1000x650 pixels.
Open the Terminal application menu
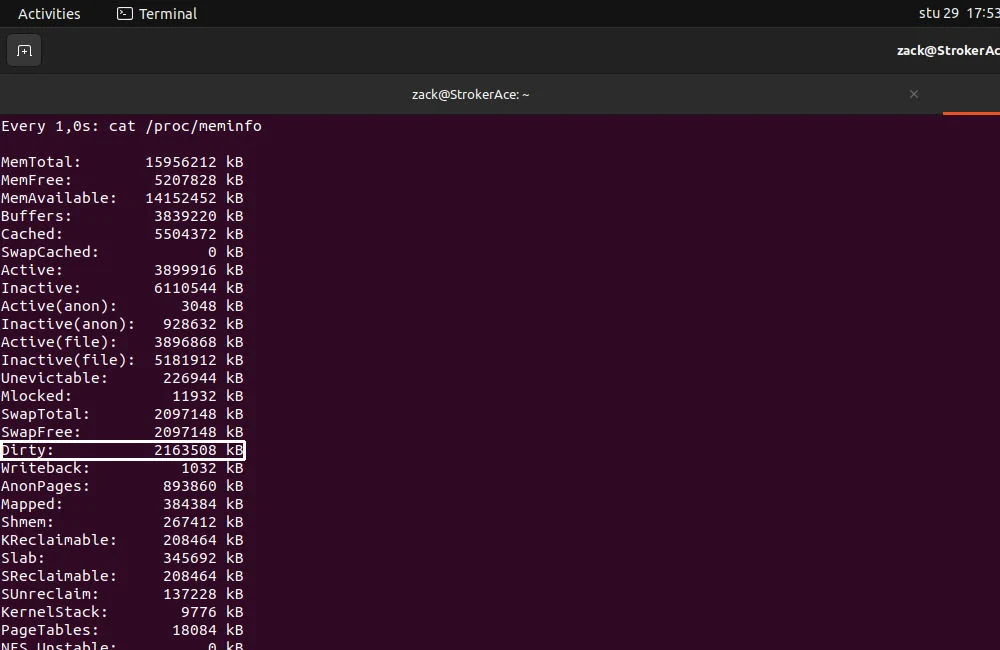[x=156, y=13]
